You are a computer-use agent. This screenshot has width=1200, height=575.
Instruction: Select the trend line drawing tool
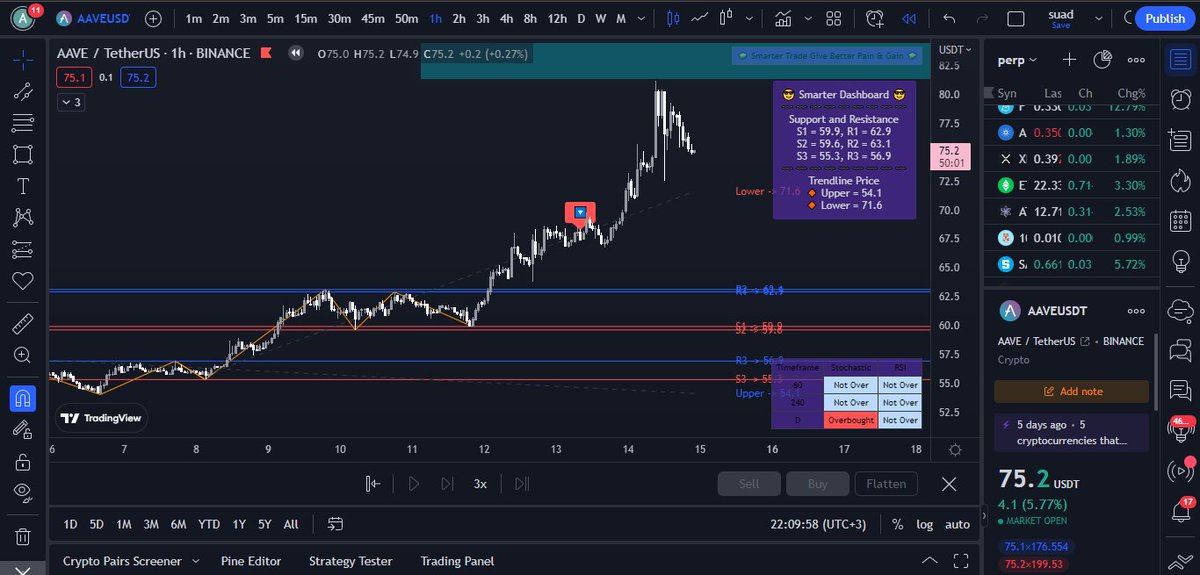[22, 92]
